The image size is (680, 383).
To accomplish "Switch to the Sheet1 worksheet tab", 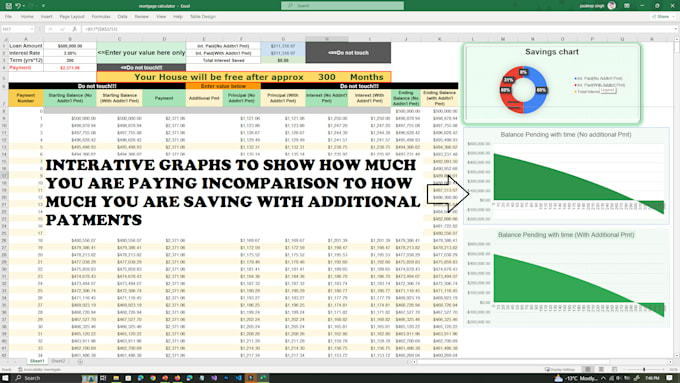I will click(x=37, y=361).
